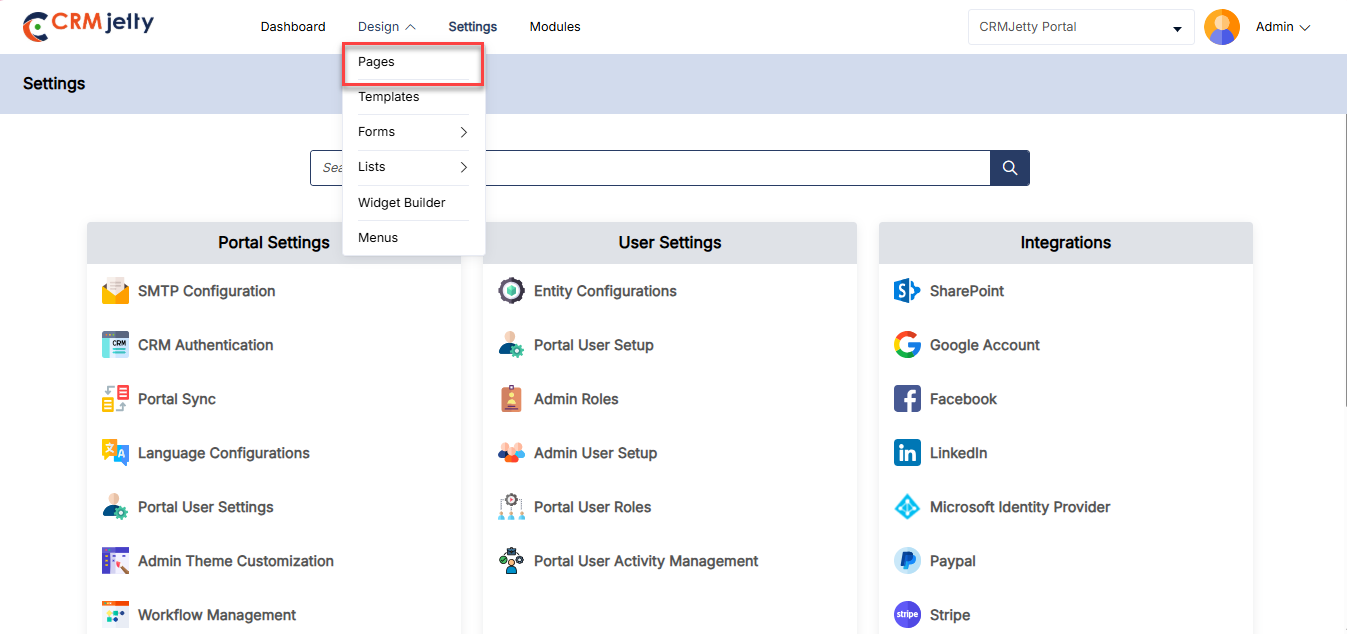
Task: Click the Paypal logo icon
Action: [x=906, y=561]
